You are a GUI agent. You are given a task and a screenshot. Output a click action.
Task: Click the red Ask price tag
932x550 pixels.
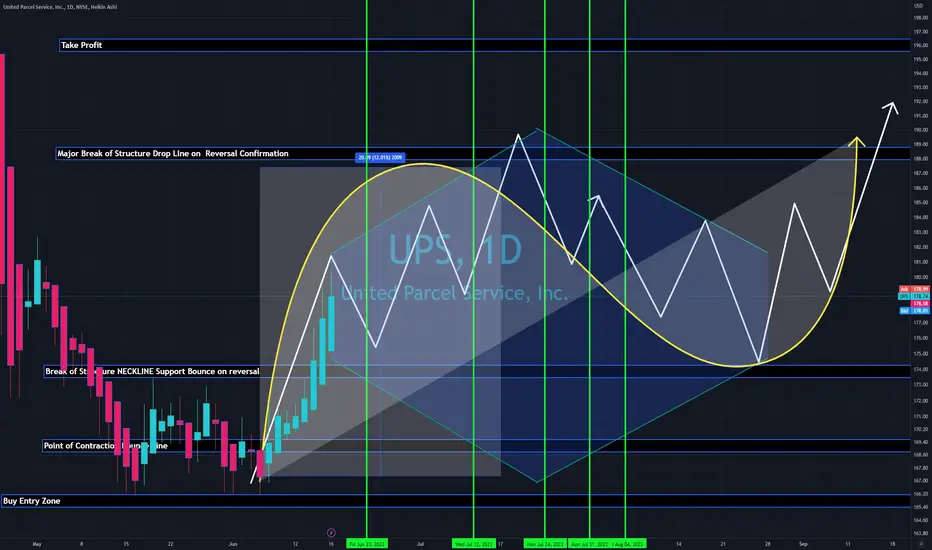(x=914, y=289)
